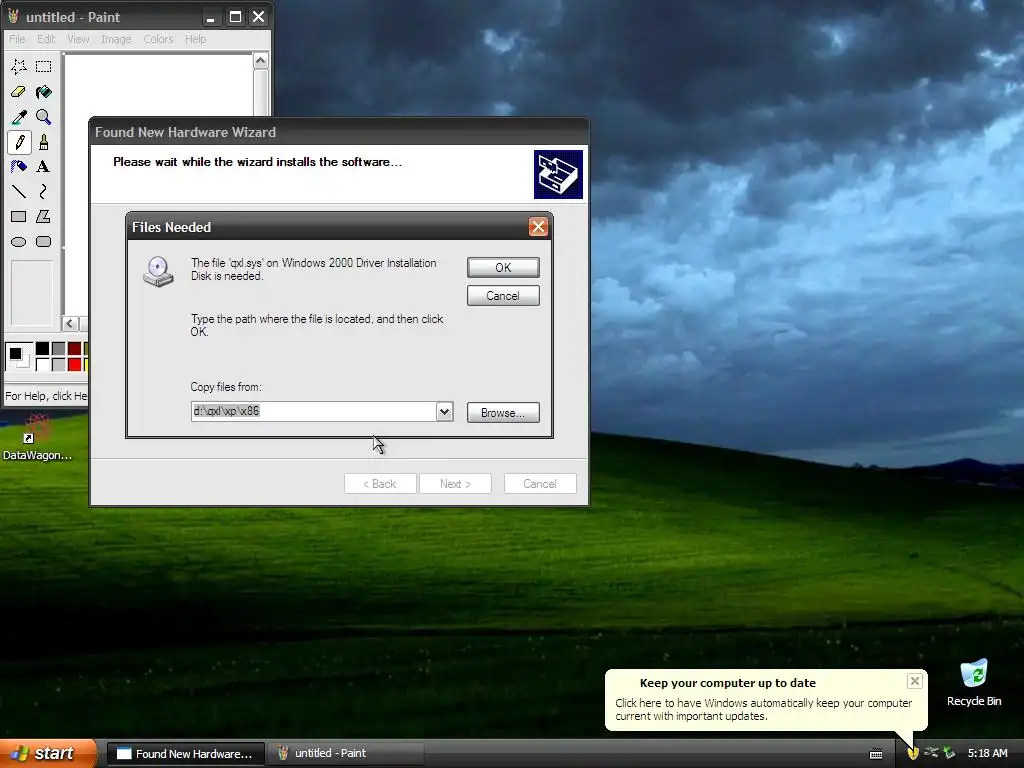Select the Rounded Rectangle tool
Viewport: 1024px width, 768px height.
pos(43,242)
